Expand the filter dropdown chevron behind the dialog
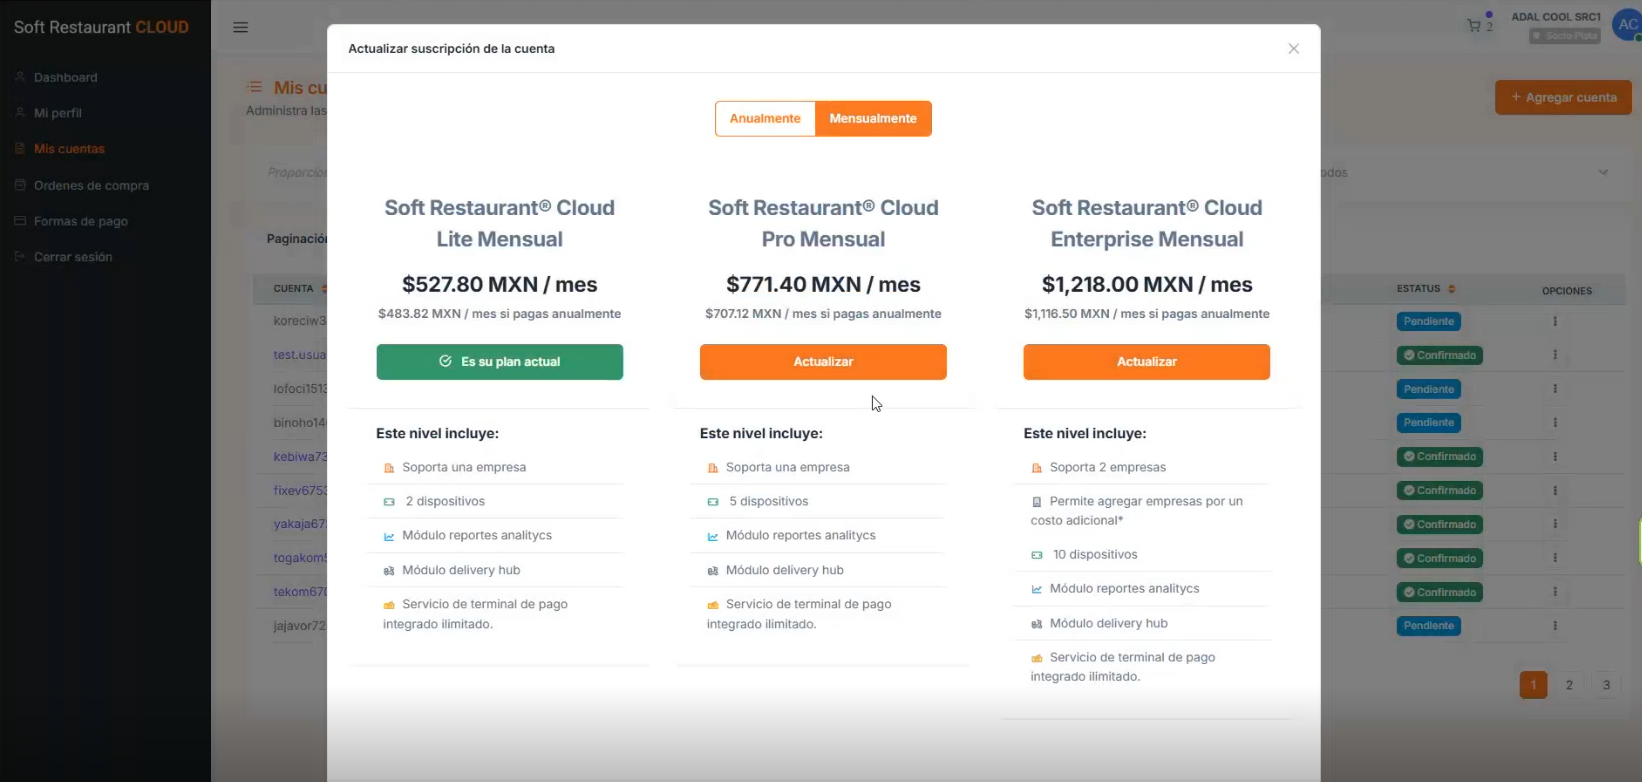The image size is (1642, 782). (x=1603, y=172)
